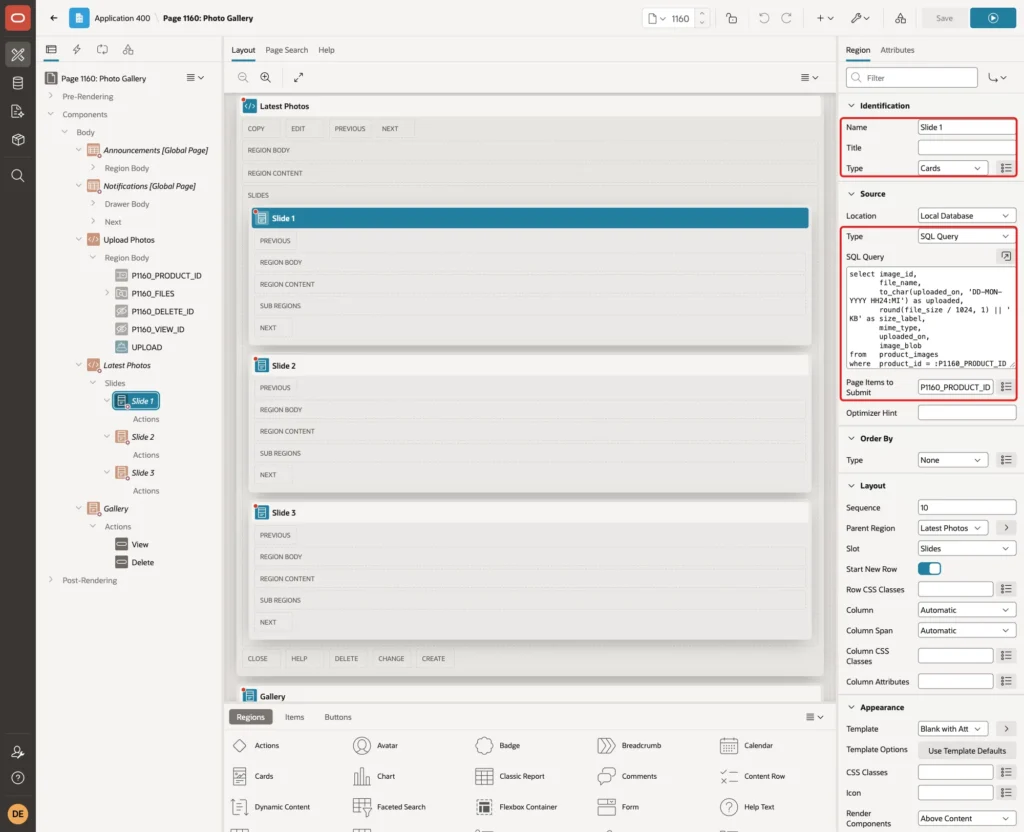Image resolution: width=1024 pixels, height=832 pixels.
Task: Expand the layout pane to full size
Action: tap(298, 77)
